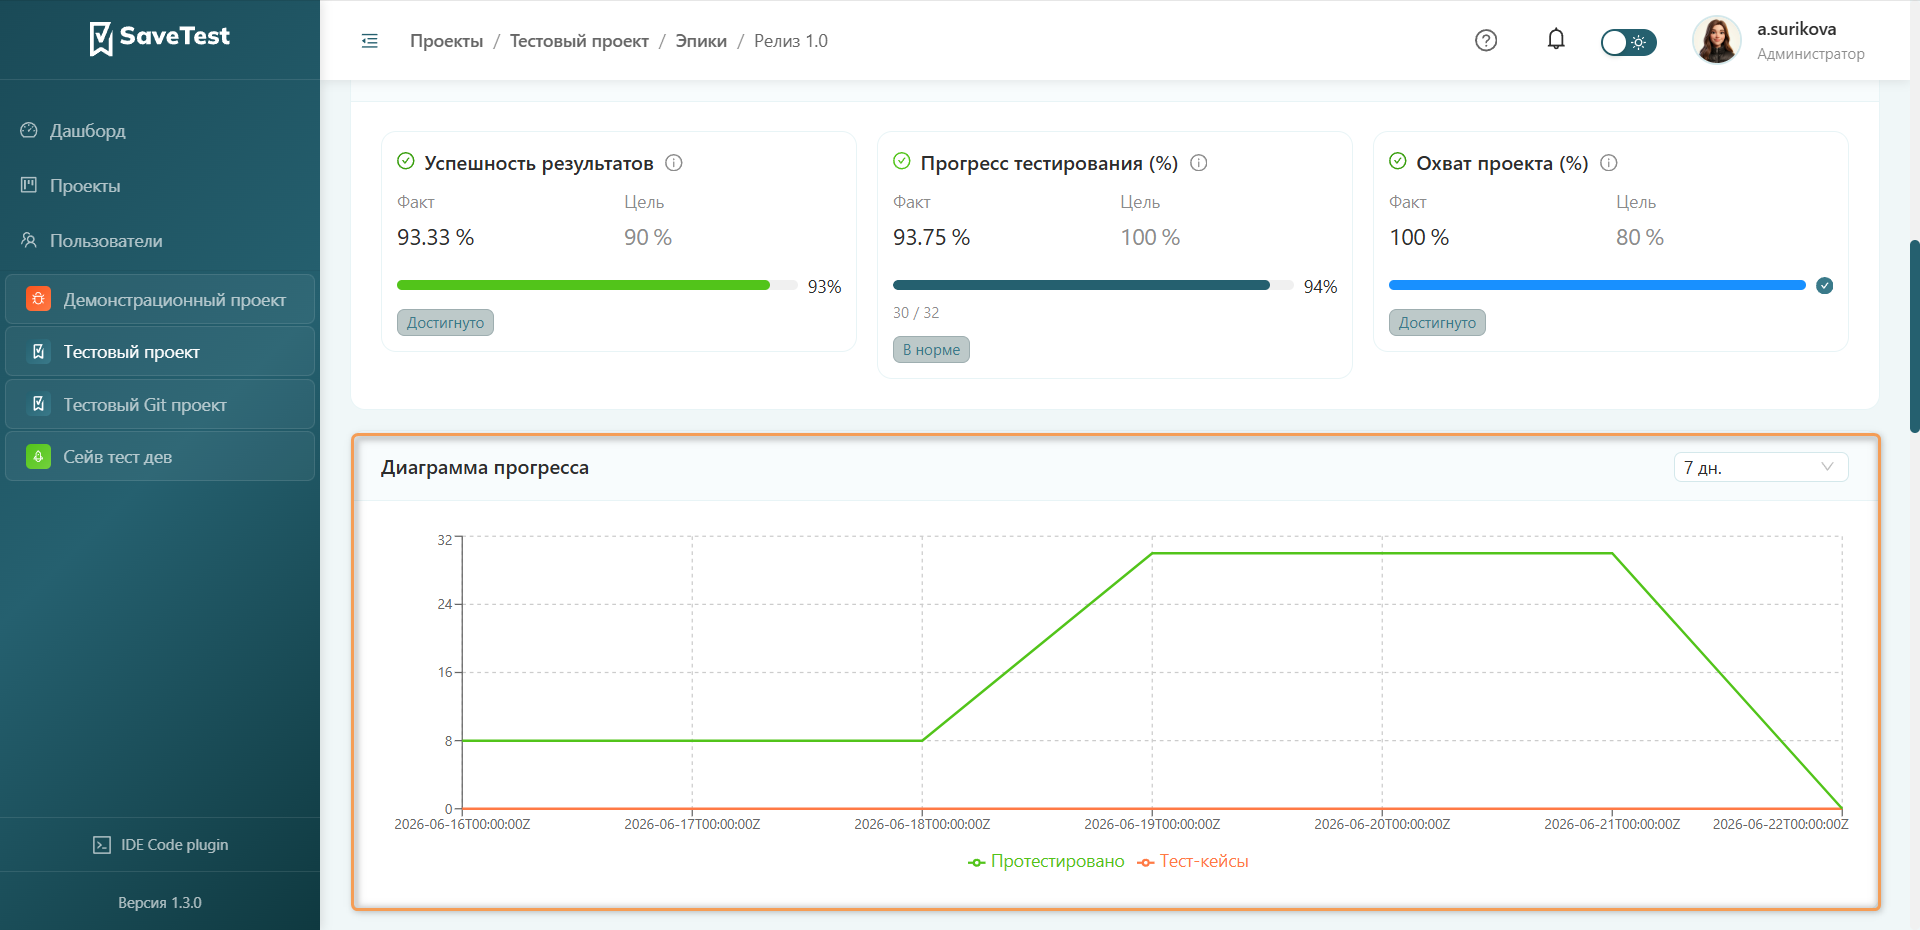Expand Сейв тест дев project item
This screenshot has height=930, width=1920.
point(160,457)
